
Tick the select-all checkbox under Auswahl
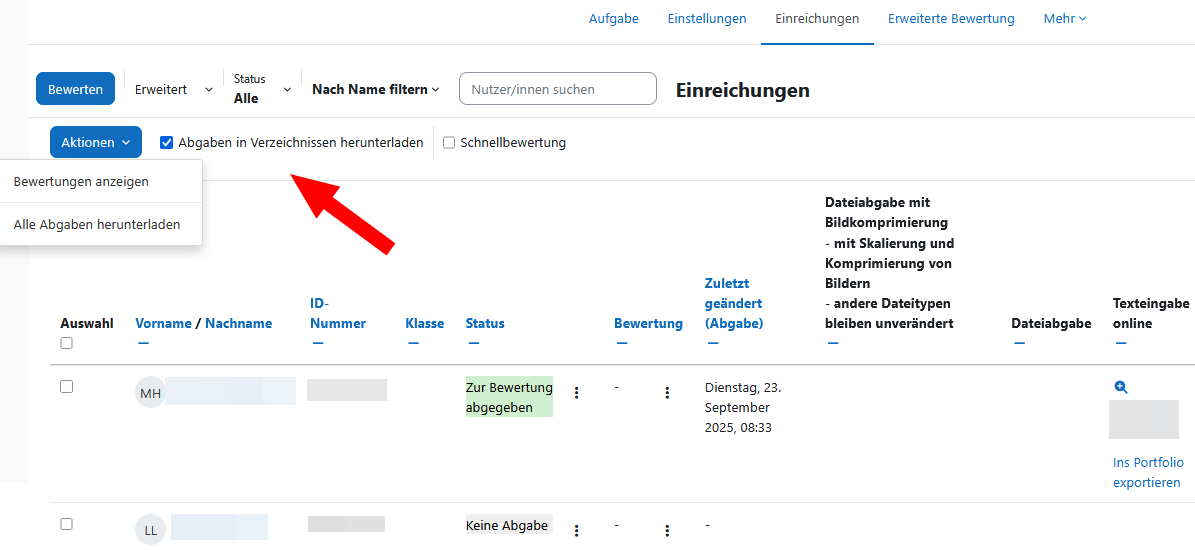coord(67,343)
